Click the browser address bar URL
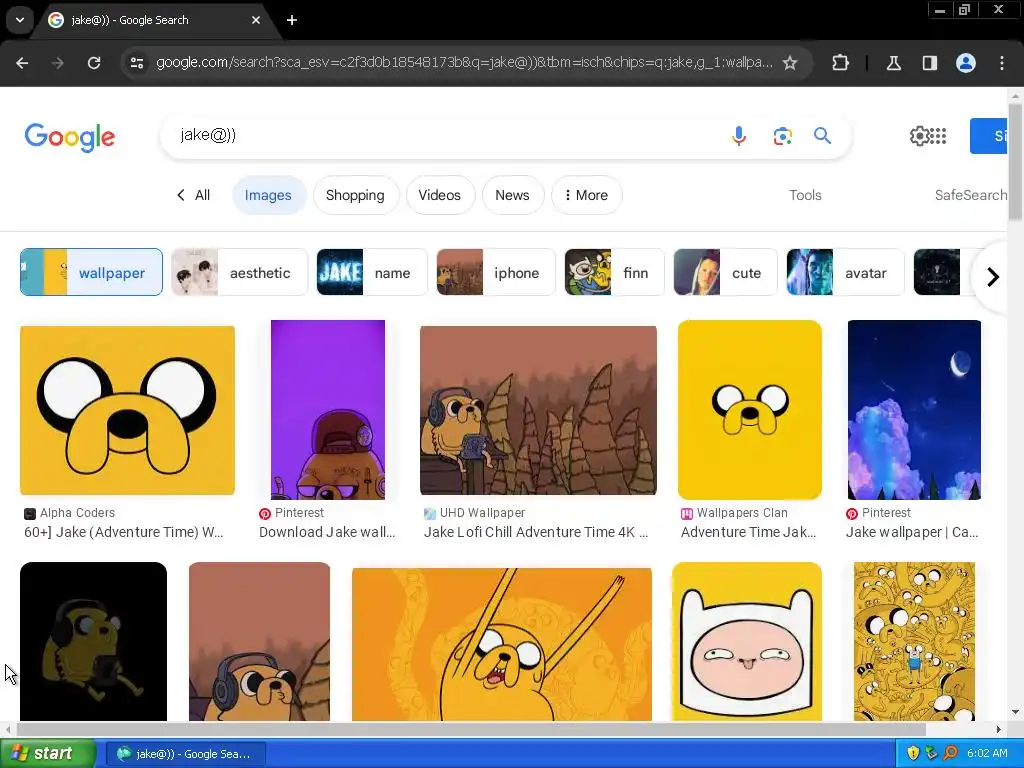This screenshot has width=1024, height=768. [464, 63]
